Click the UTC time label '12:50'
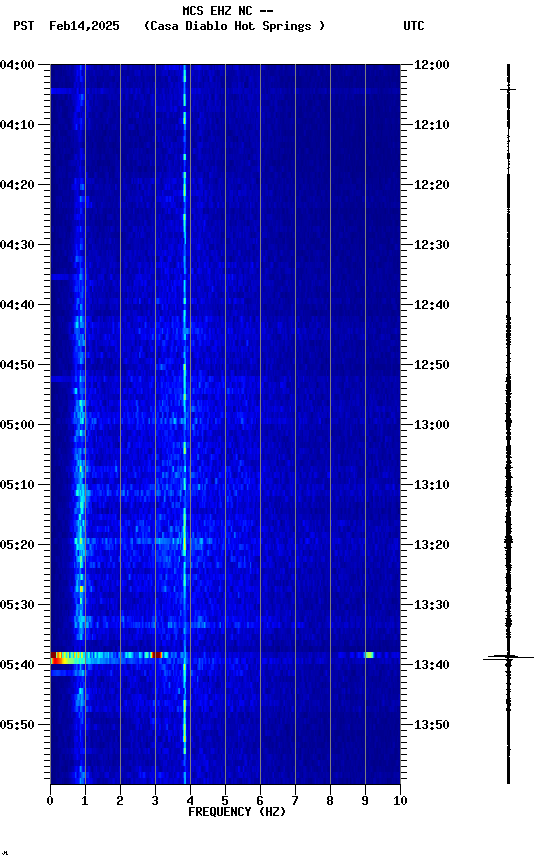The width and height of the screenshot is (552, 864). pos(432,365)
